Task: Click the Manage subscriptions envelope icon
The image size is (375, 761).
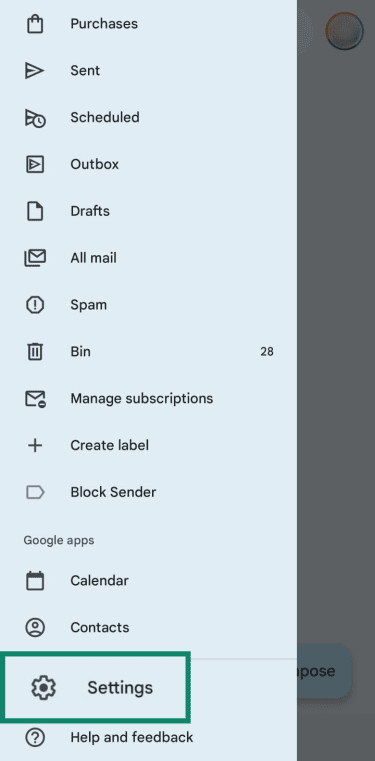Action: pos(35,398)
